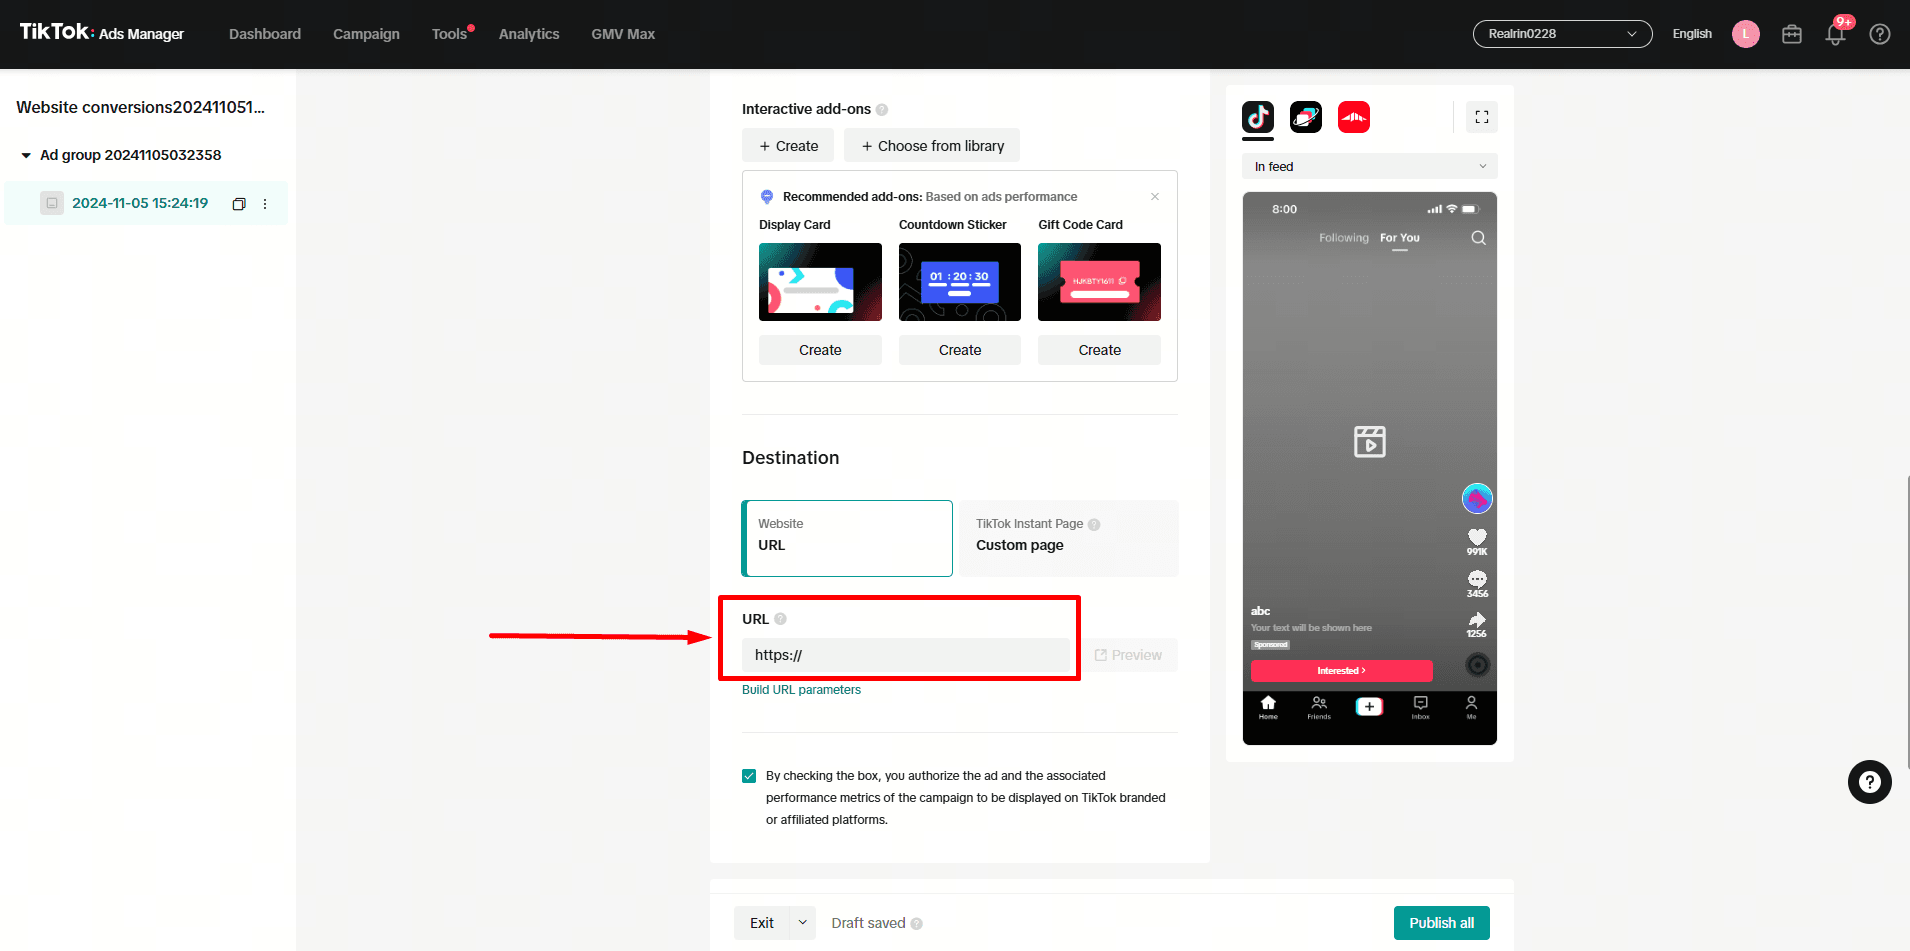Viewport: 1910px width, 951px height.
Task: Open the Analytics menu
Action: pyautogui.click(x=529, y=34)
